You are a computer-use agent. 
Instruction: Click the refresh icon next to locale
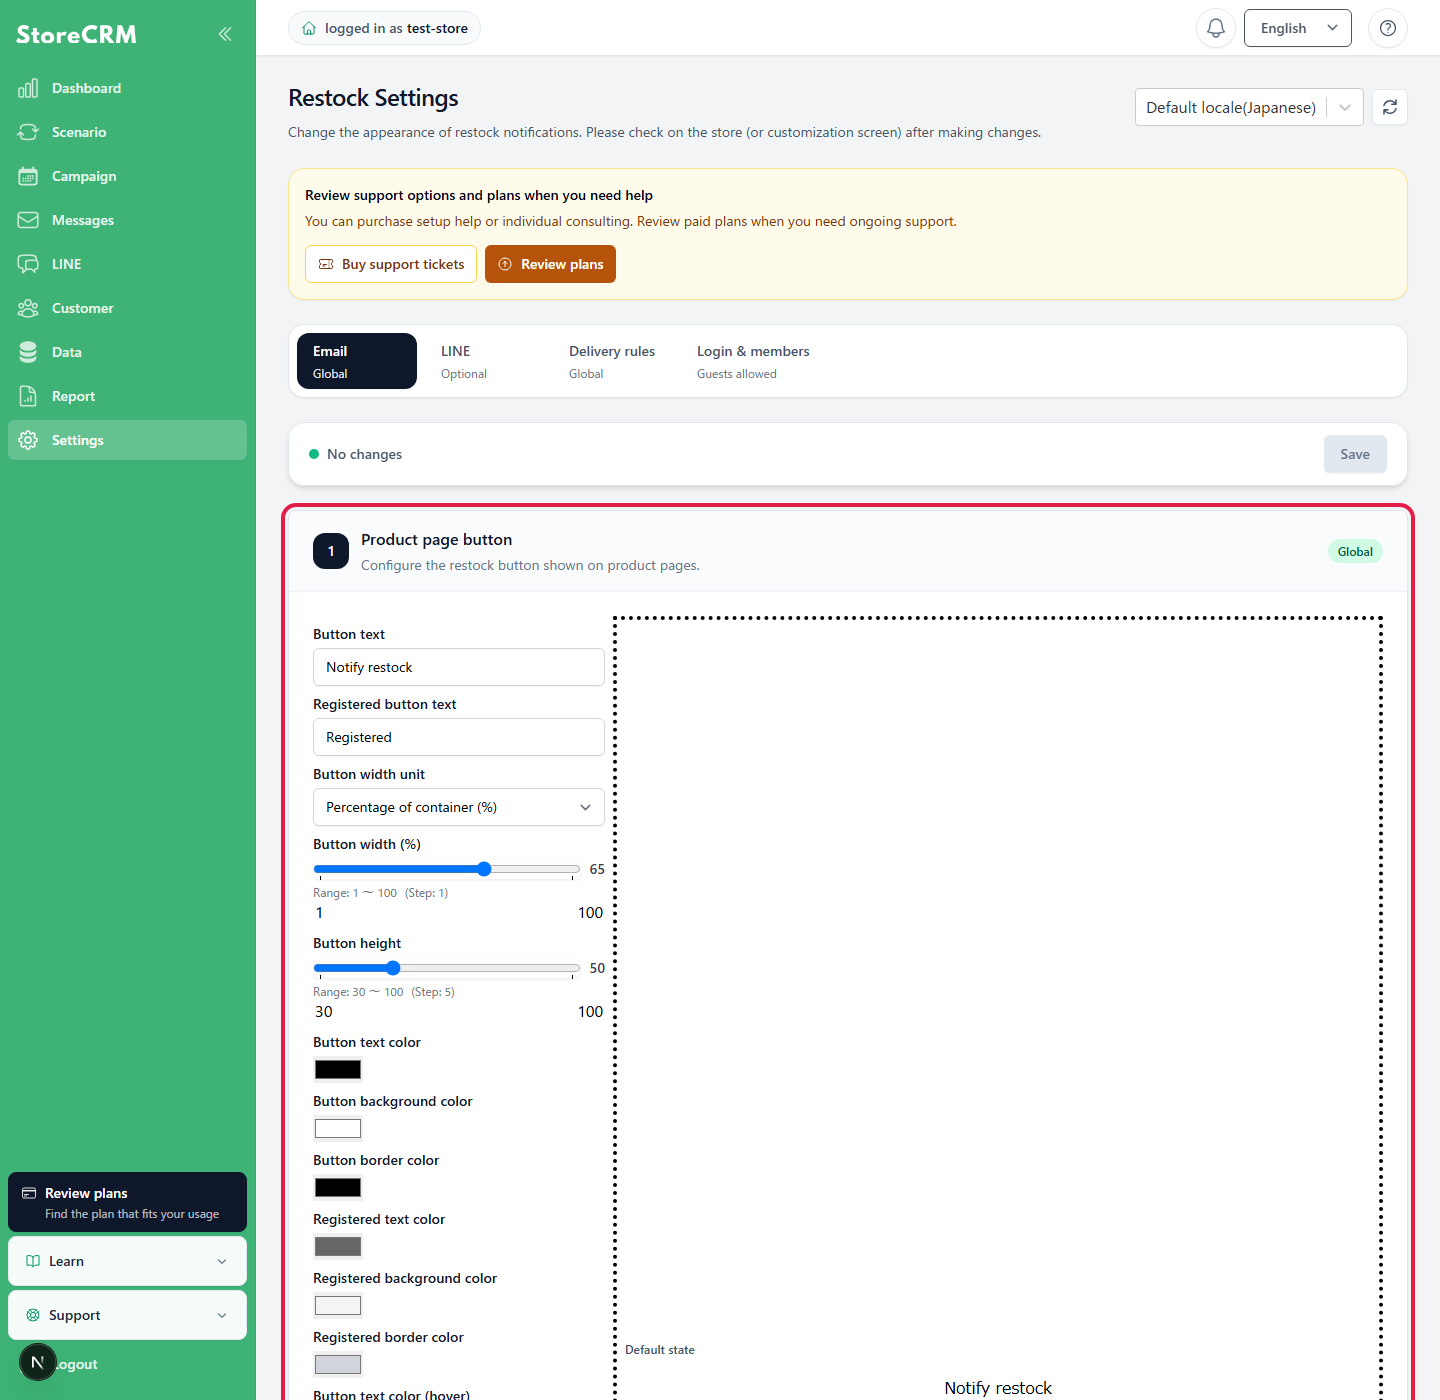pos(1390,107)
